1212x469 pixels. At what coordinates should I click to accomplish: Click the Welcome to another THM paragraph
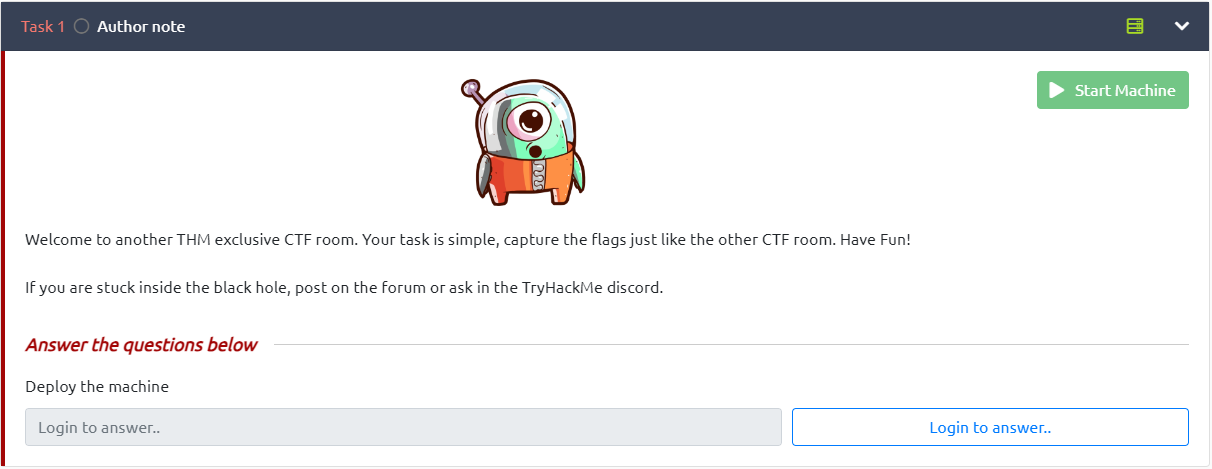(x=467, y=241)
